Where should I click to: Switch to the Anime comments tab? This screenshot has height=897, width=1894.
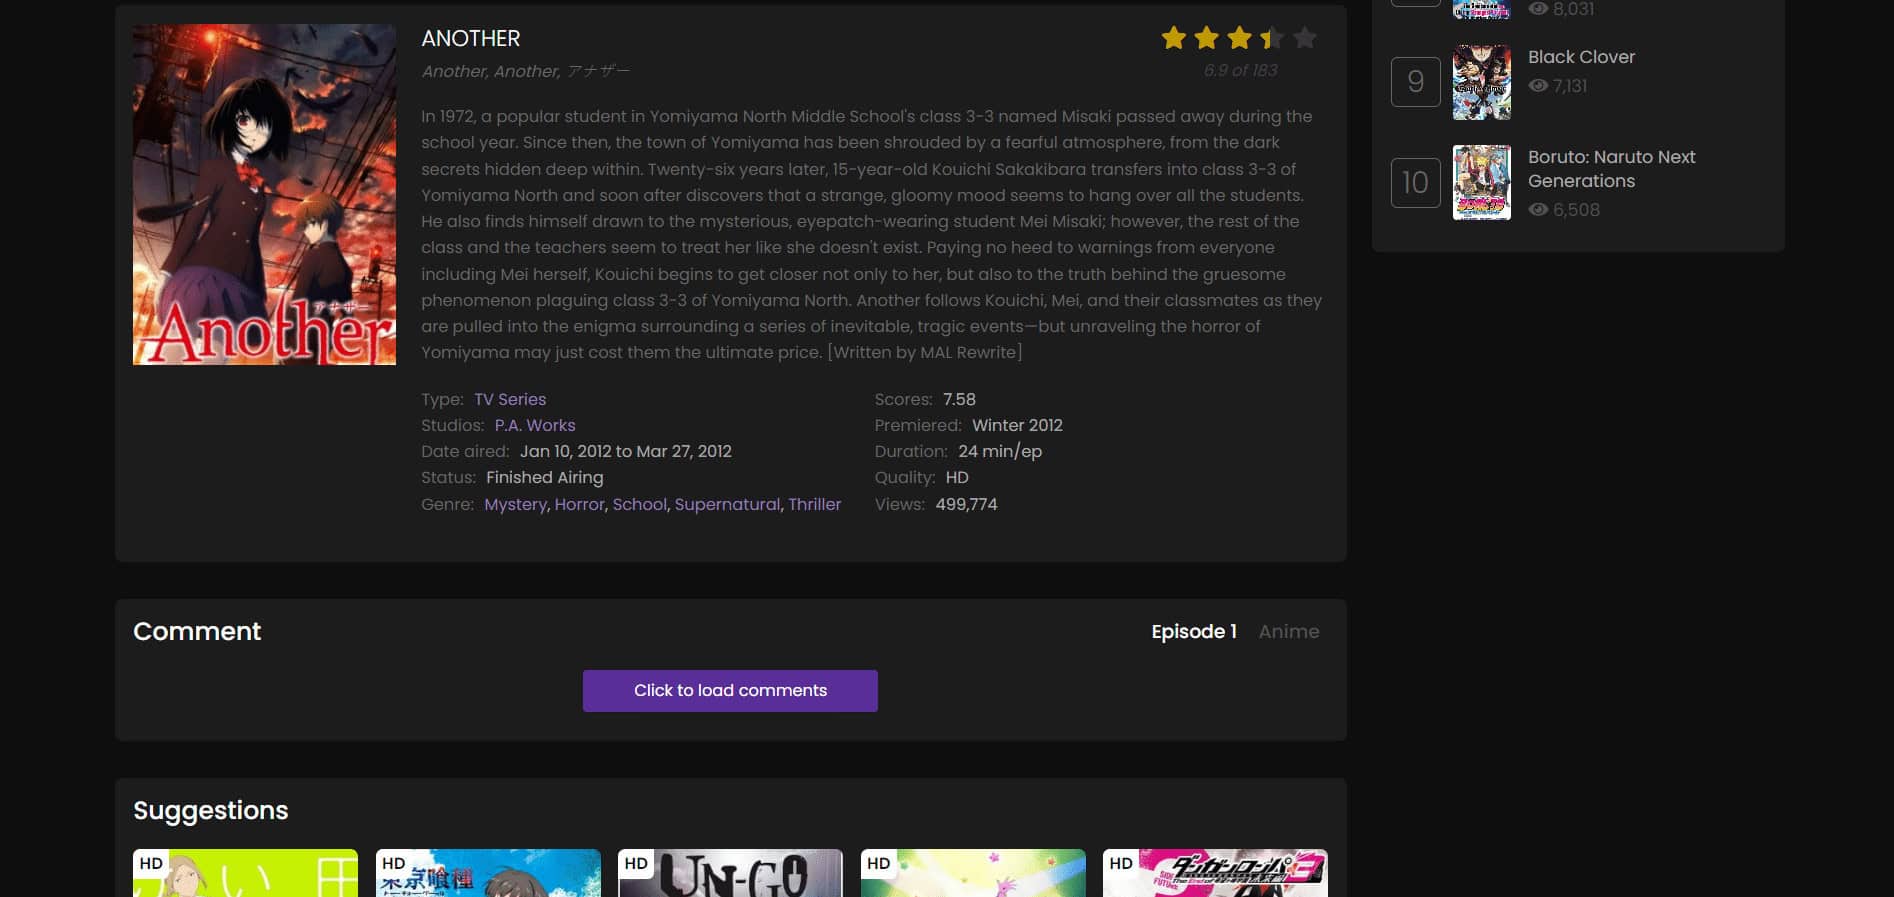1289,631
